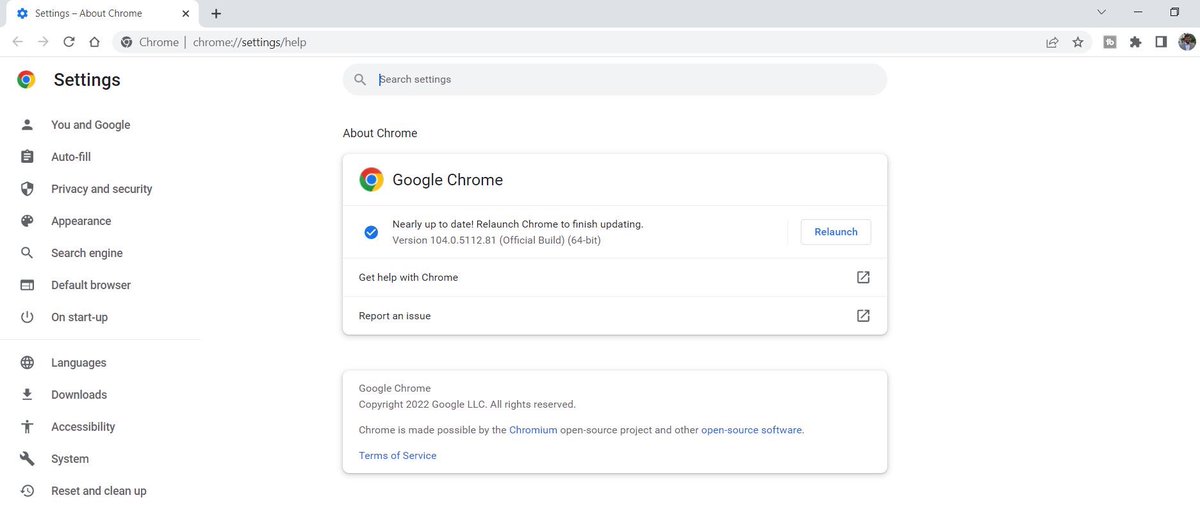The width and height of the screenshot is (1200, 509).
Task: Open Get help with Chrome external link icon
Action: 863,277
